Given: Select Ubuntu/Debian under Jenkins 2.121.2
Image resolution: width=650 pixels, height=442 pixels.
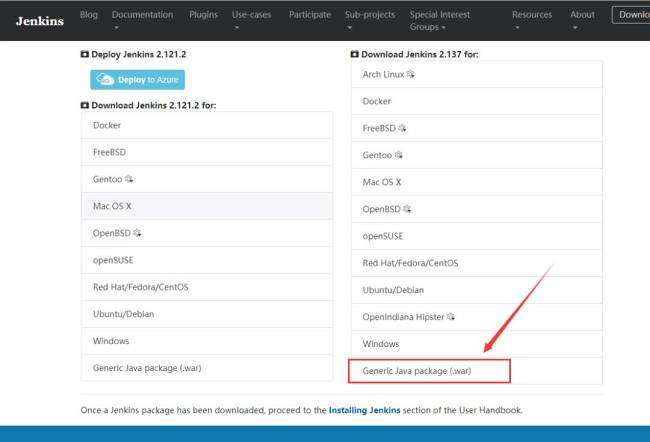Looking at the screenshot, I should click(207, 314).
